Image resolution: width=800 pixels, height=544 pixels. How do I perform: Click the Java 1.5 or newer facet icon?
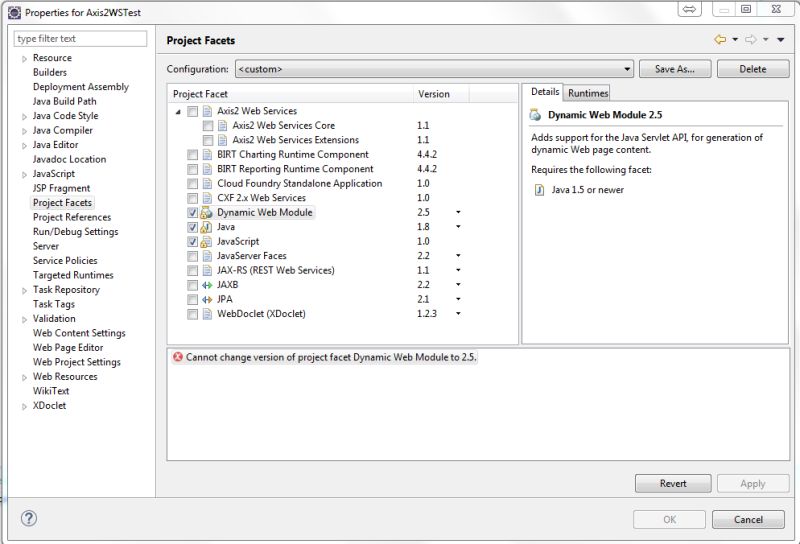539,190
